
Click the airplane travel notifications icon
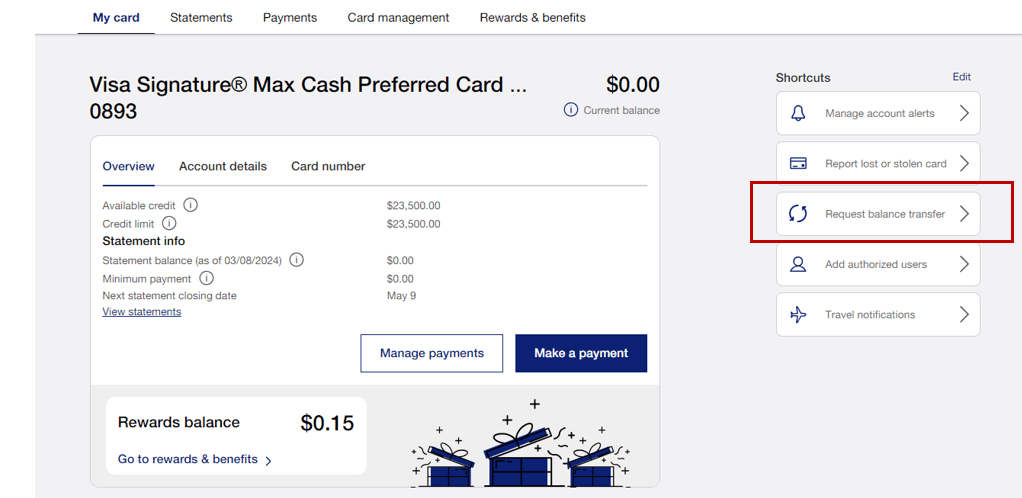point(798,314)
